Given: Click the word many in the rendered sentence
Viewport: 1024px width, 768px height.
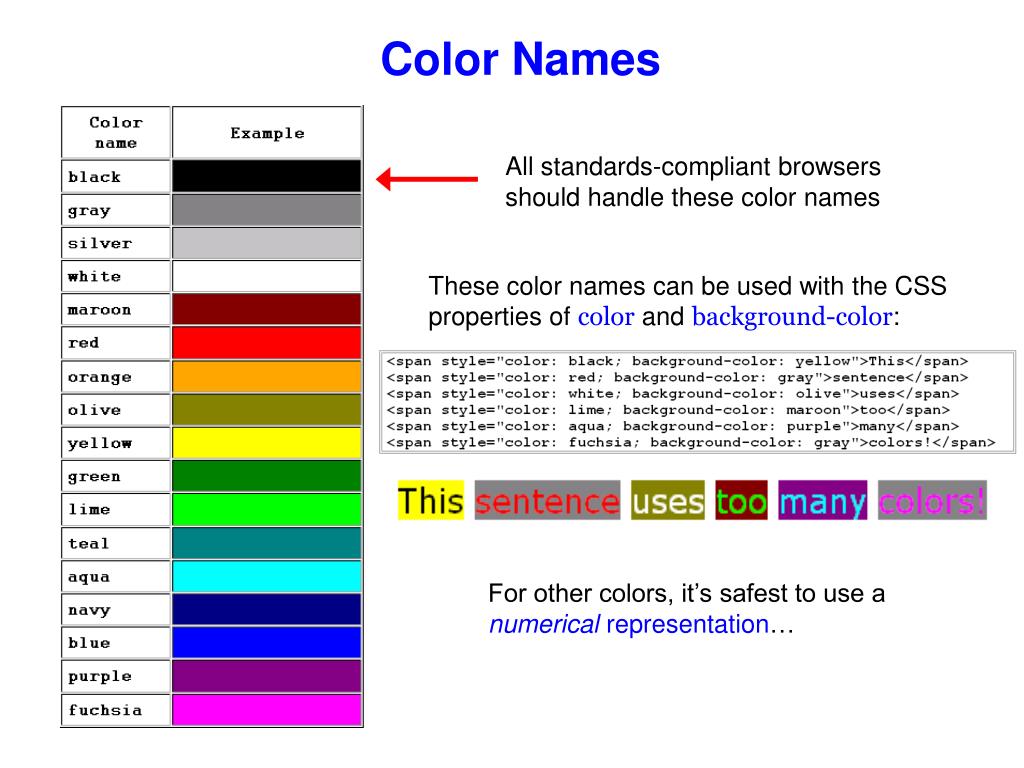Looking at the screenshot, I should pyautogui.click(x=822, y=501).
